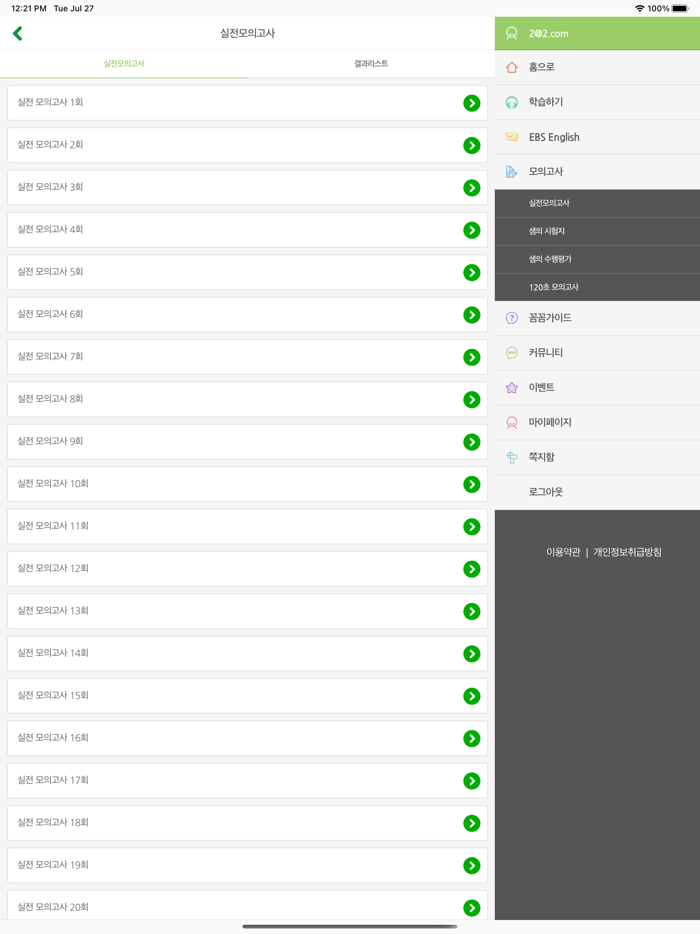Open the 커뮤니티 menu item
The image size is (700, 934).
click(x=597, y=353)
